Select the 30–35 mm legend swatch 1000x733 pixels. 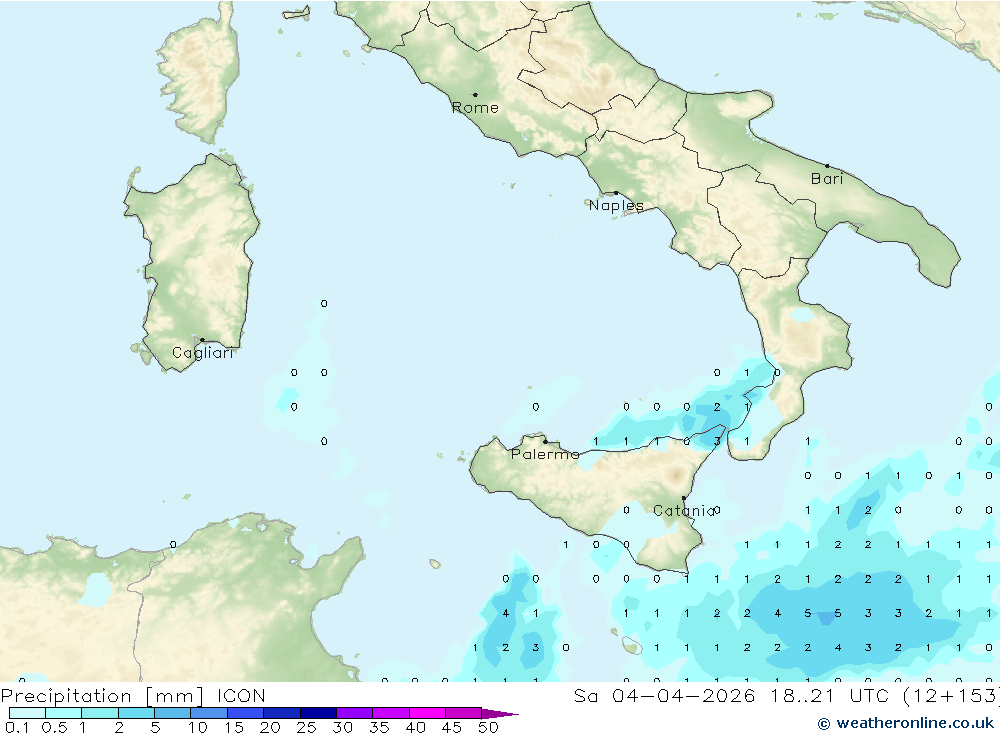click(355, 713)
